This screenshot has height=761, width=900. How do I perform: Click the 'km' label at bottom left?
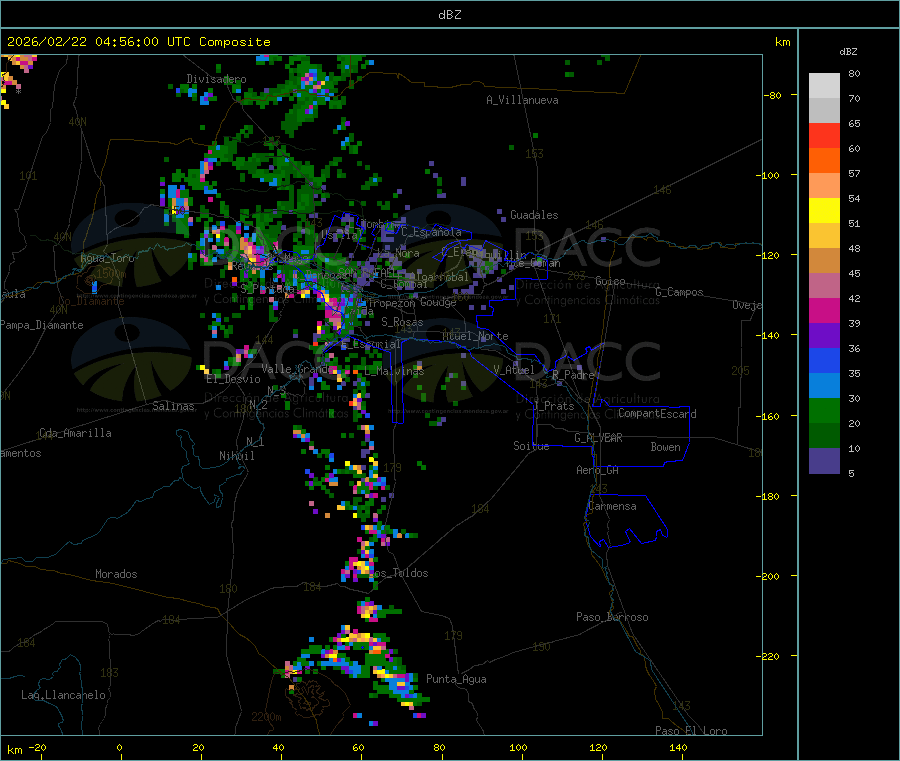[x=14, y=750]
